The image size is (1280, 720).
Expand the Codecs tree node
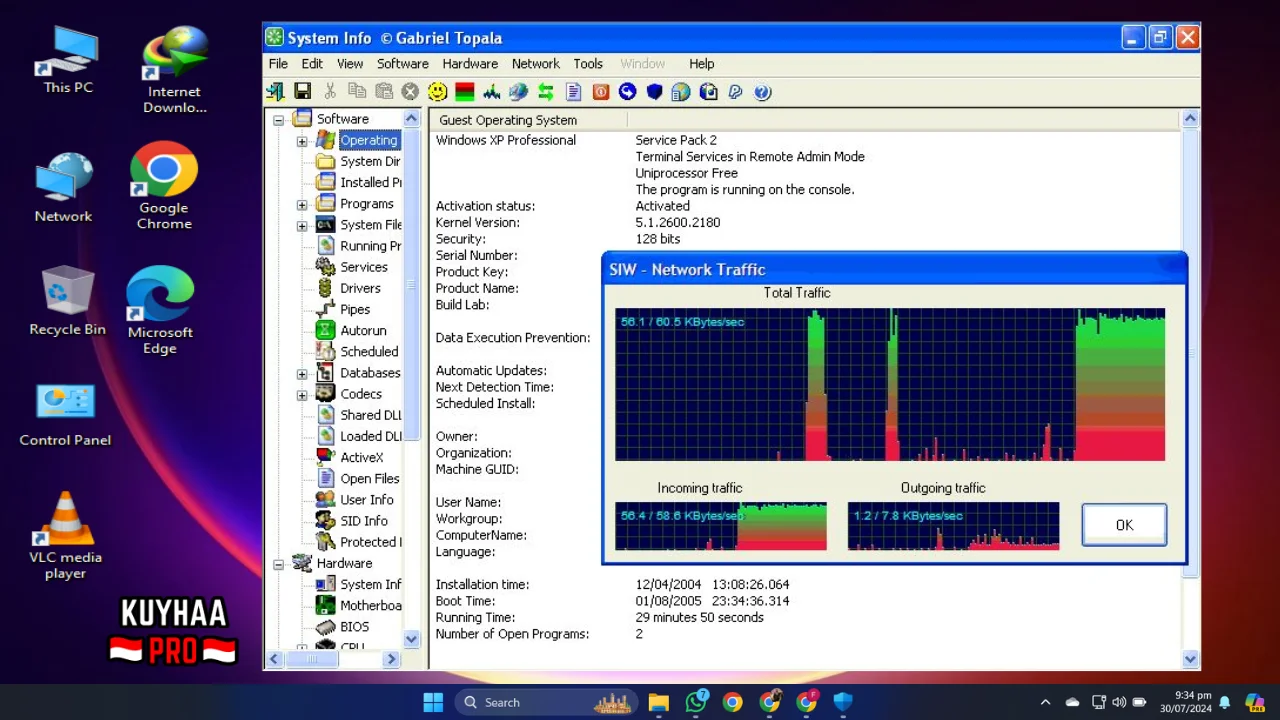tap(302, 394)
